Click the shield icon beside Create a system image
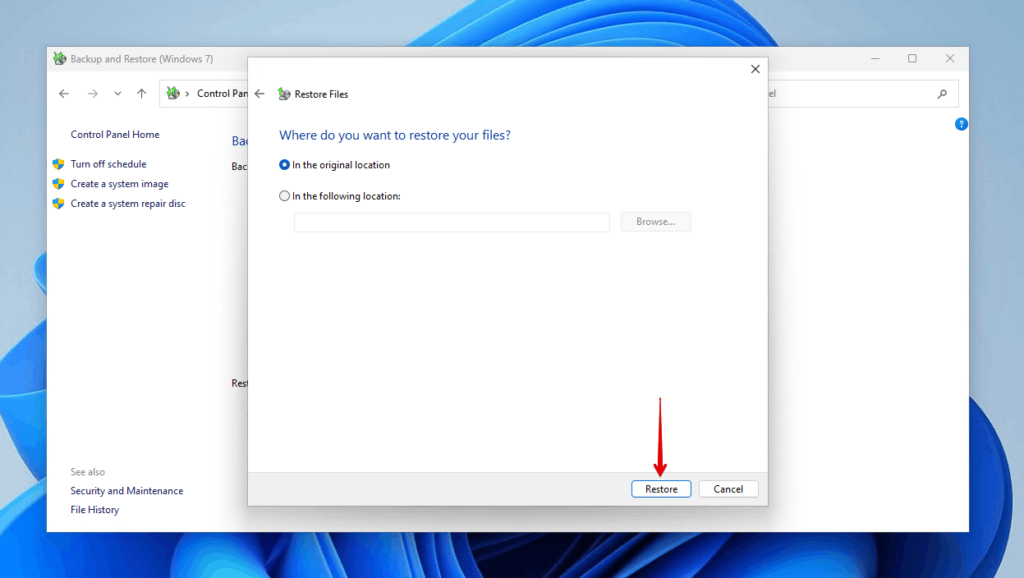Viewport: 1024px width, 578px height. 58,184
